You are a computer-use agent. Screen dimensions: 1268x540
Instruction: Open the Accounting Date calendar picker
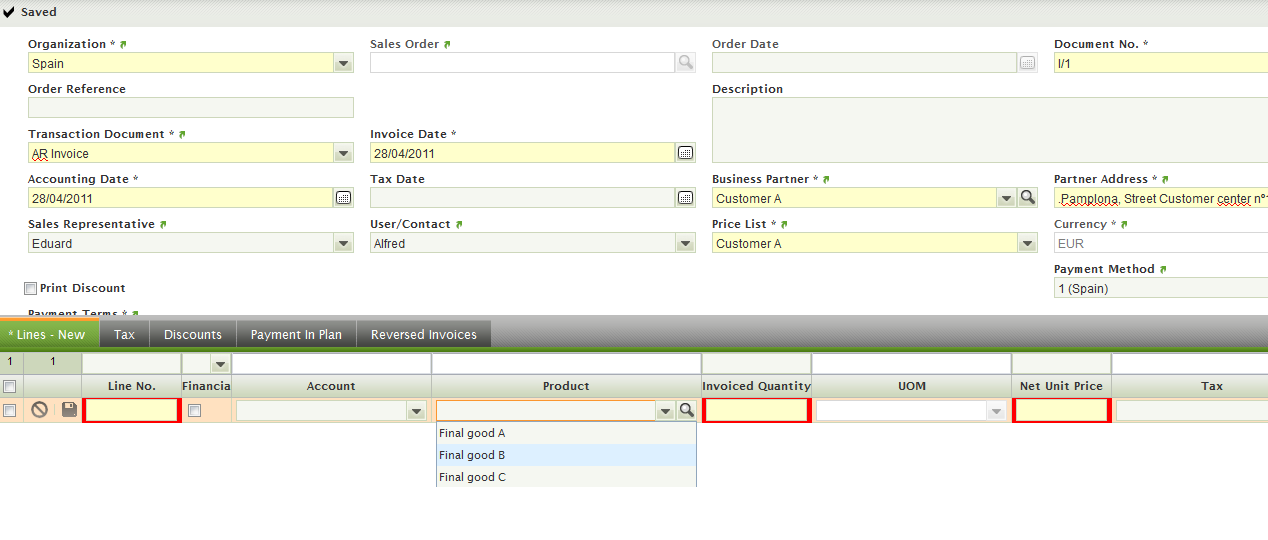click(343, 198)
